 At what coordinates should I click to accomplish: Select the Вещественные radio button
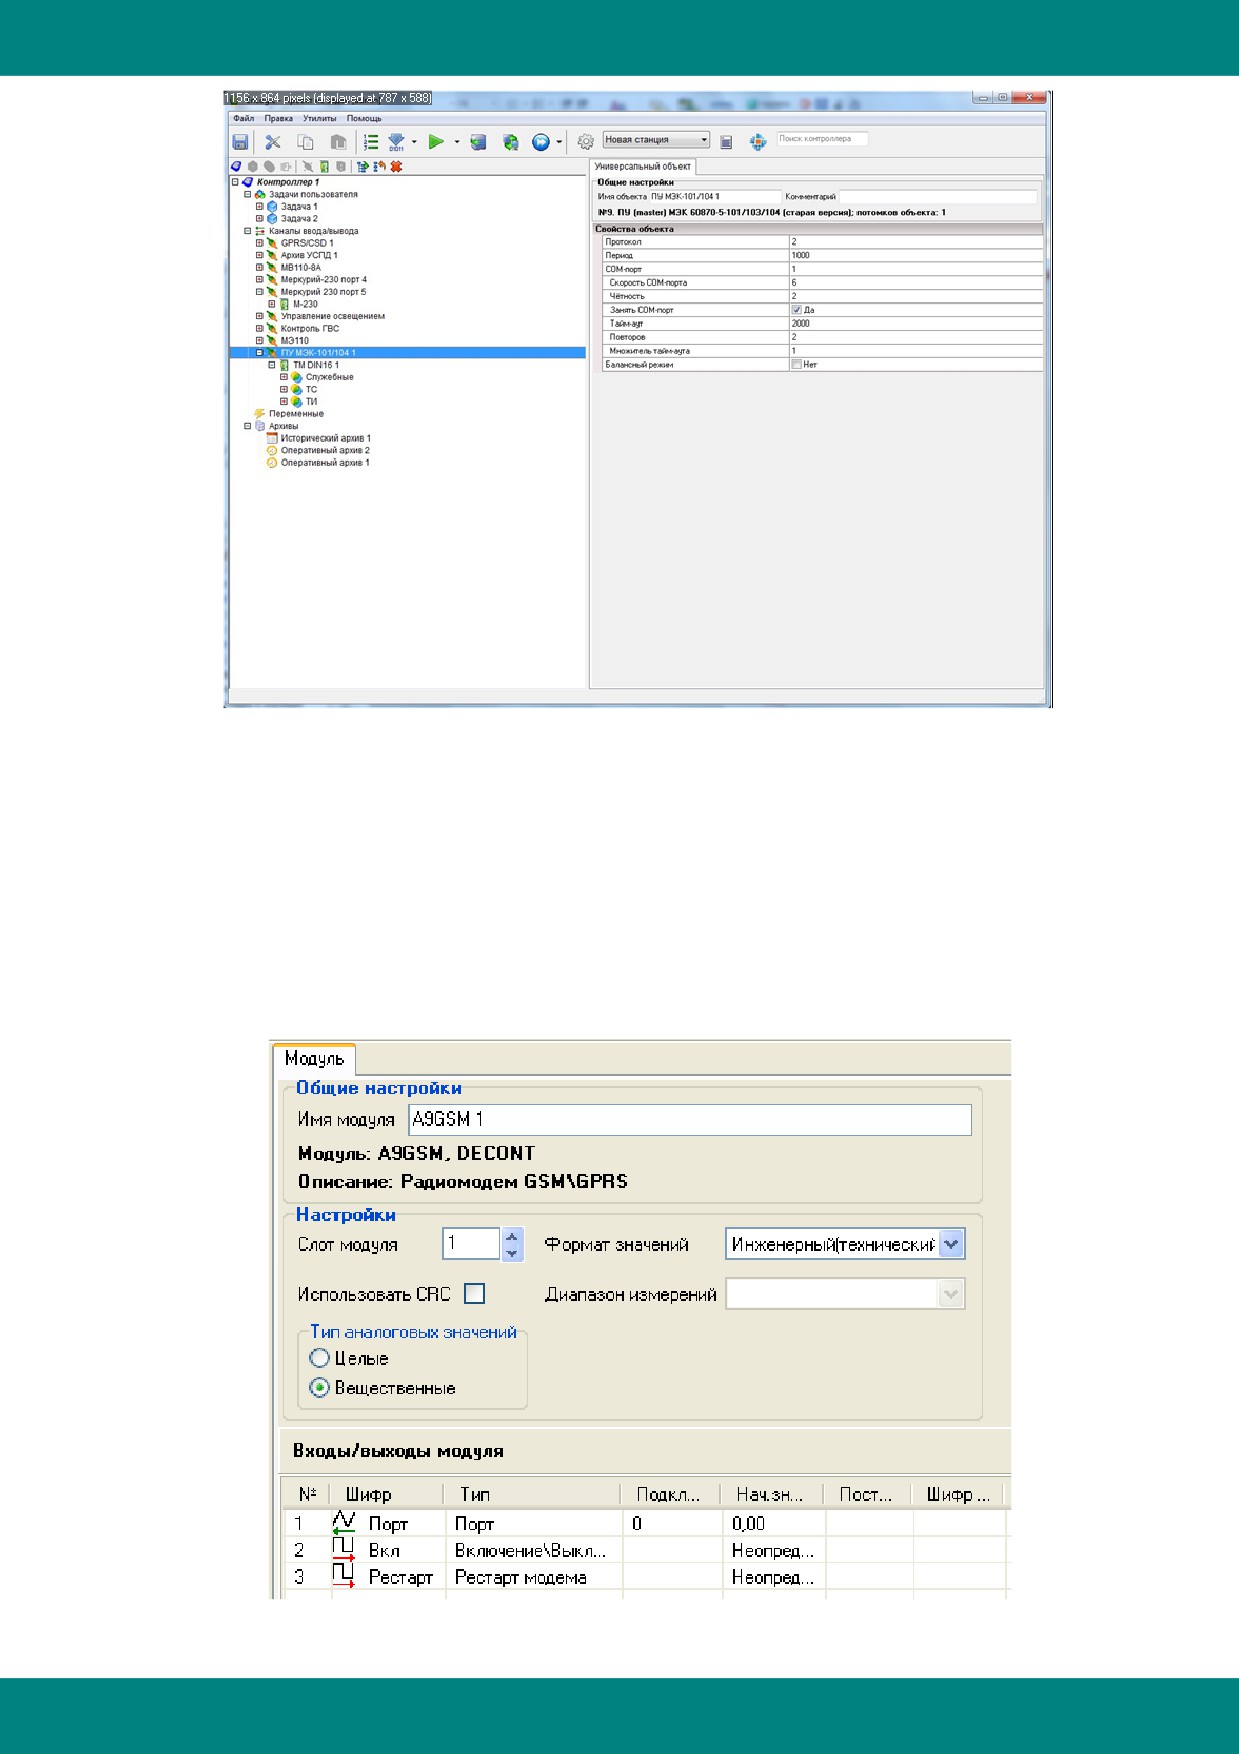tap(319, 1388)
